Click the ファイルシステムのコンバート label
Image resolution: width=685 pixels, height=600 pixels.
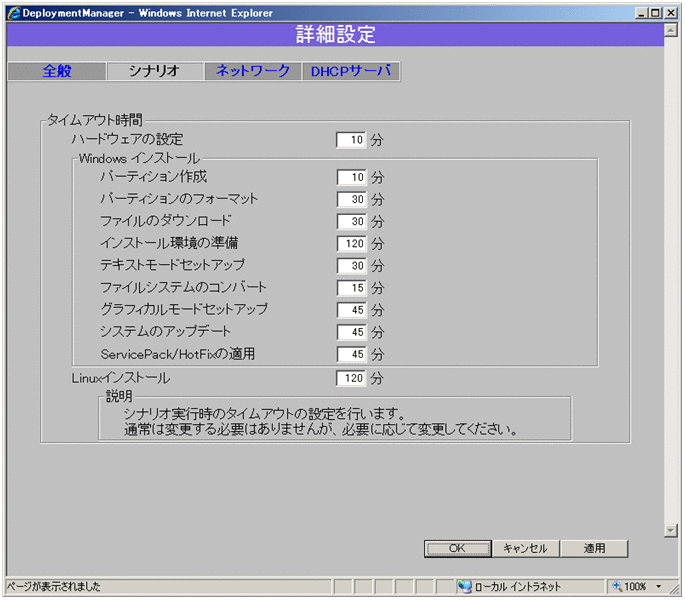(x=183, y=288)
